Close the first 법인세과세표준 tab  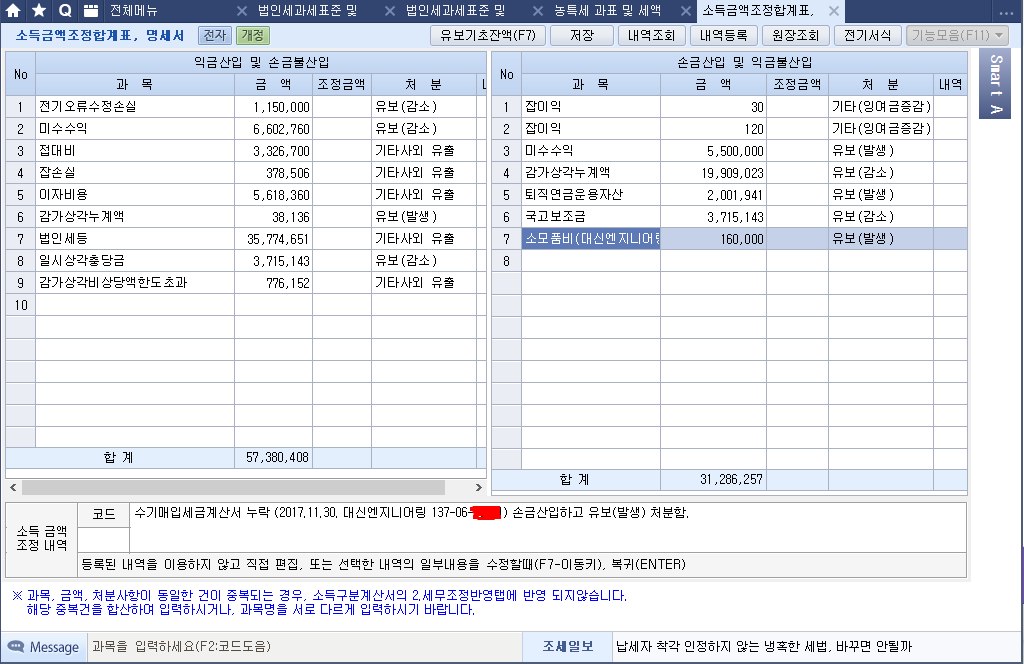242,12
